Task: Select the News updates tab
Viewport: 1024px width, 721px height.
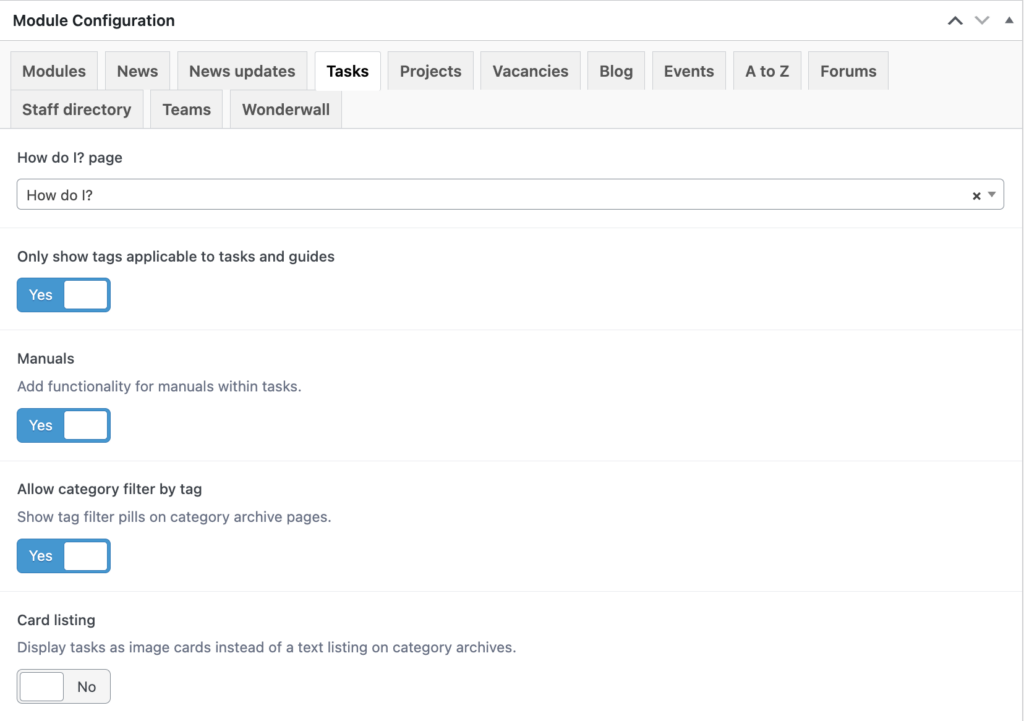Action: click(242, 71)
